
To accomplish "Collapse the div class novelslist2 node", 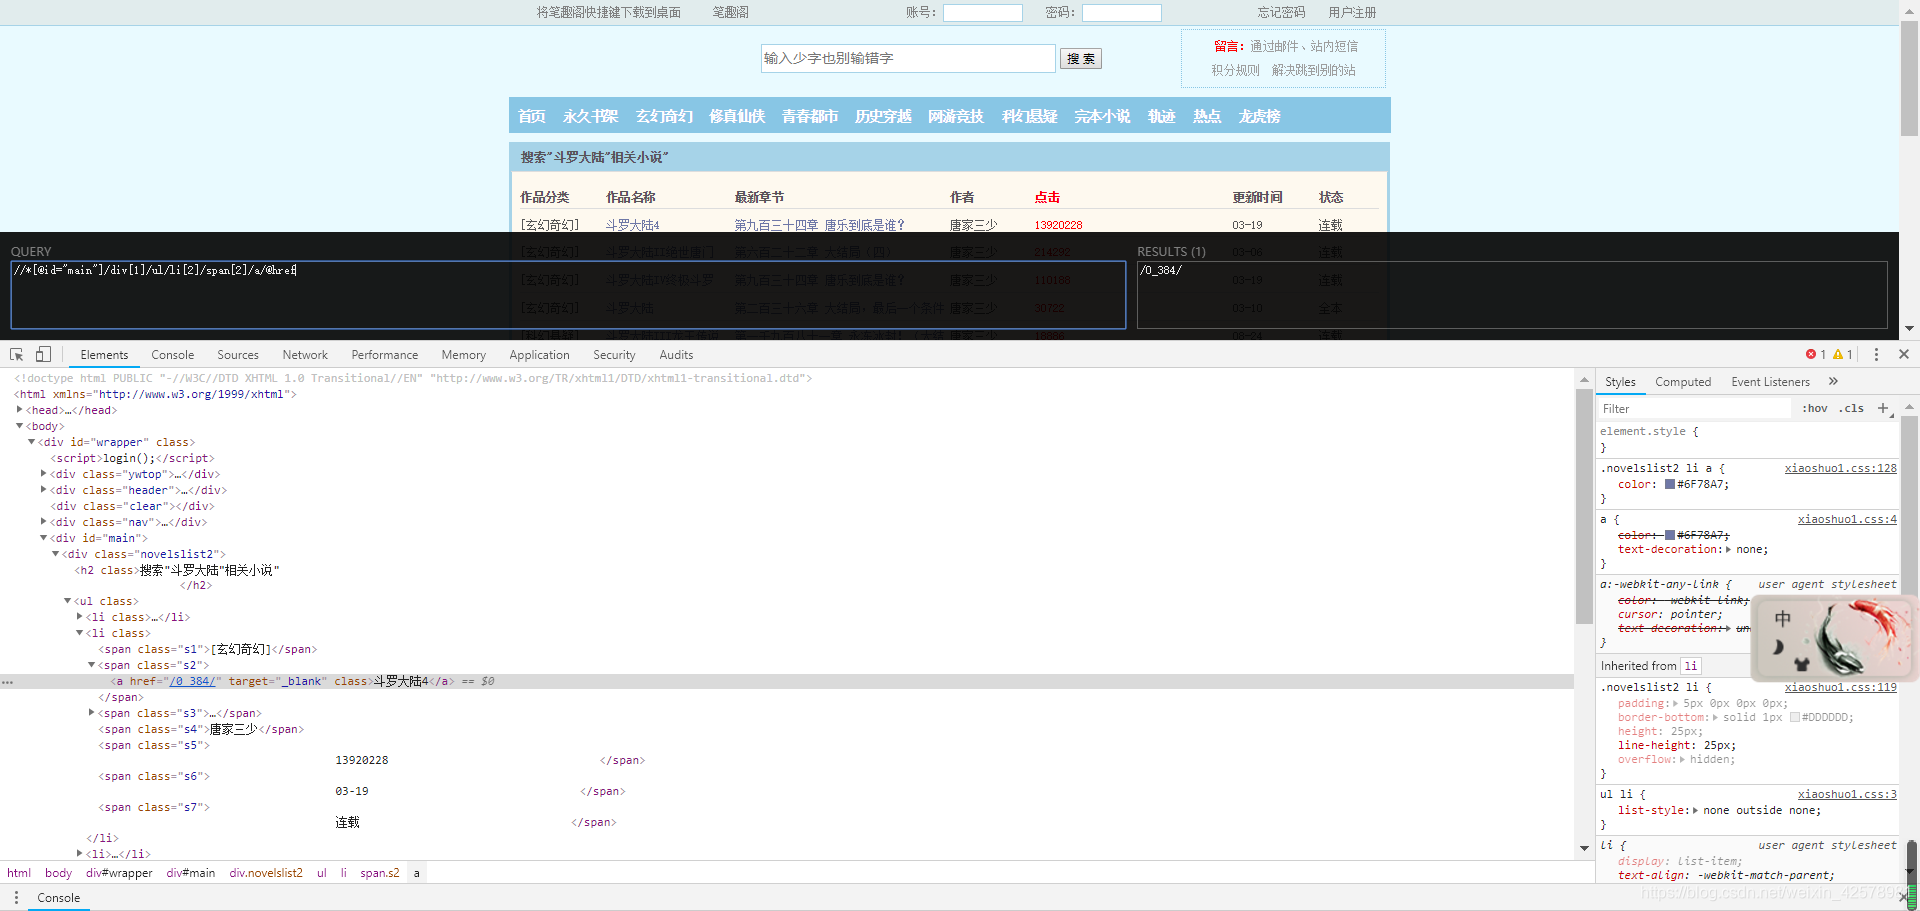I will click(55, 554).
